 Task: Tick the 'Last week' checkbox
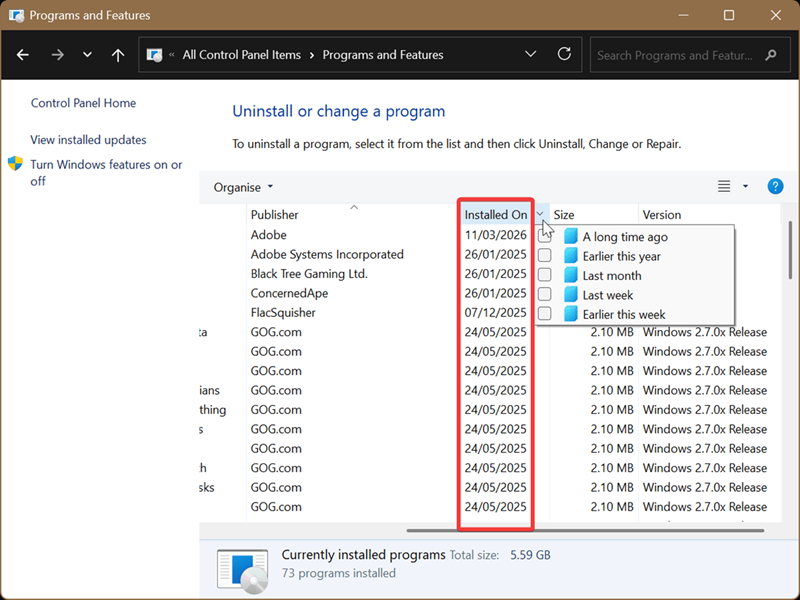point(544,294)
